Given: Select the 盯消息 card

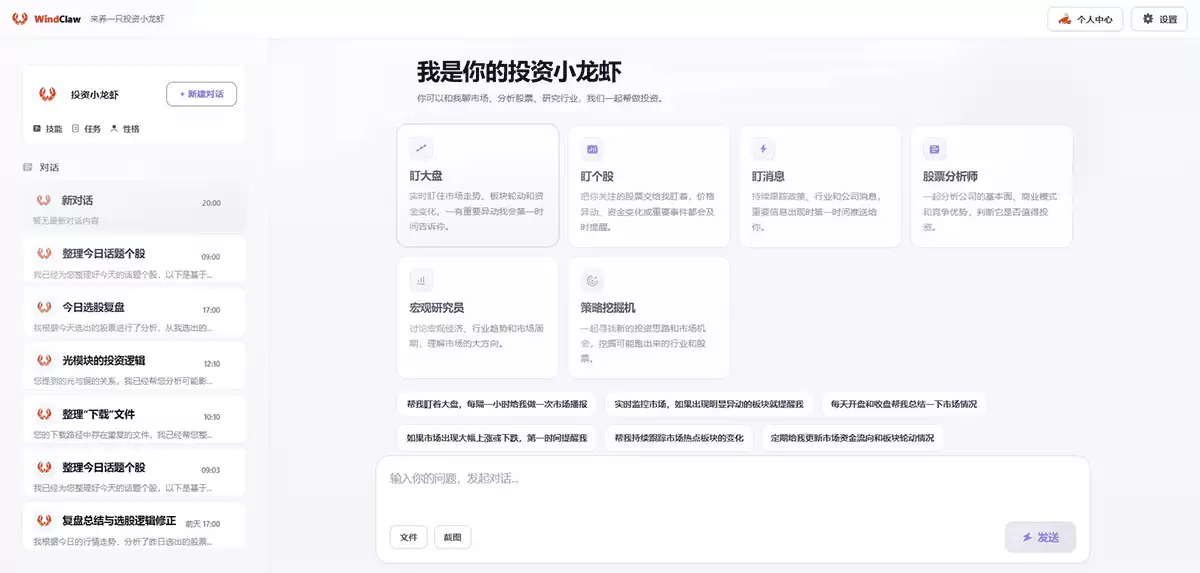Looking at the screenshot, I should point(820,185).
